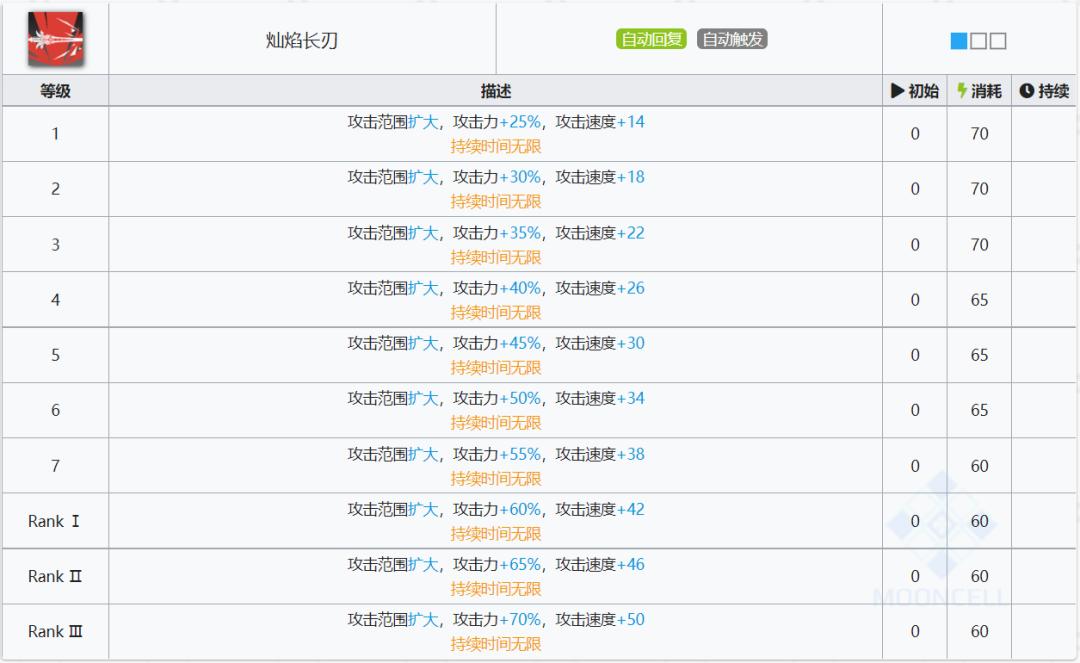The image size is (1080, 663).
Task: Click the 65 cost in level 5
Action: (979, 355)
